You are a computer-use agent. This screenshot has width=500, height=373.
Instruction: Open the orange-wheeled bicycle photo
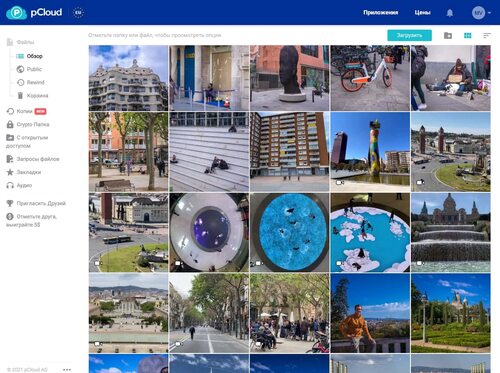(370, 78)
